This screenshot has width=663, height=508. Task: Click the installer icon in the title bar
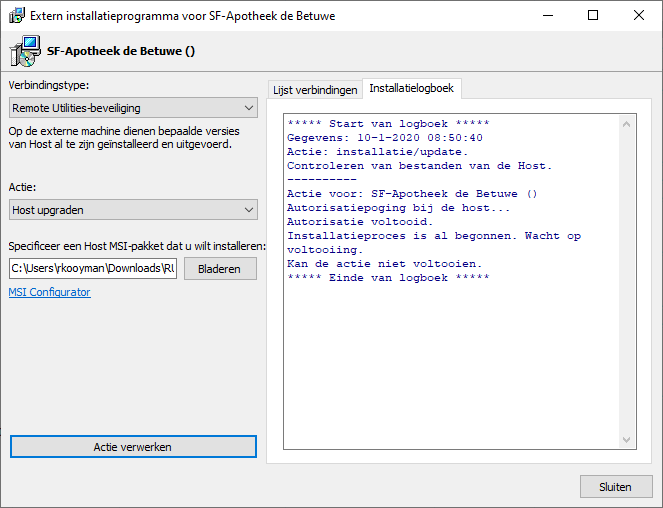tap(15, 16)
